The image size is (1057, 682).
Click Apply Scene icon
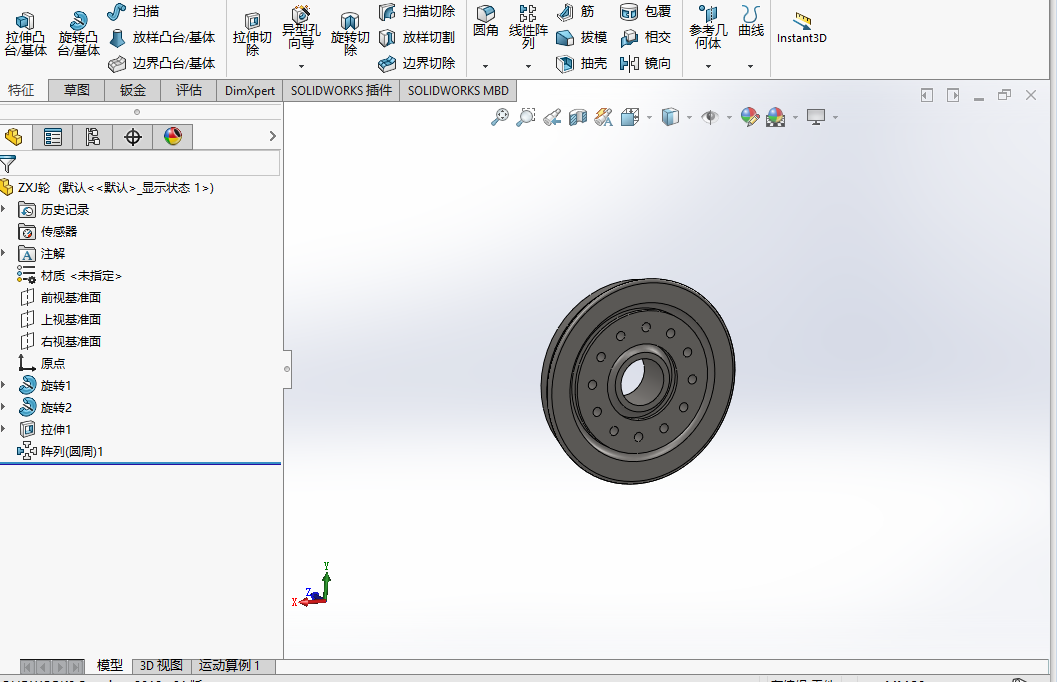tap(776, 117)
